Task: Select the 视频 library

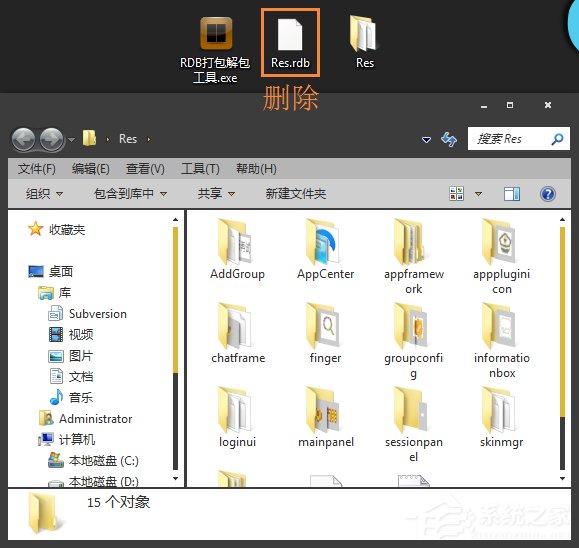Action: [x=71, y=335]
